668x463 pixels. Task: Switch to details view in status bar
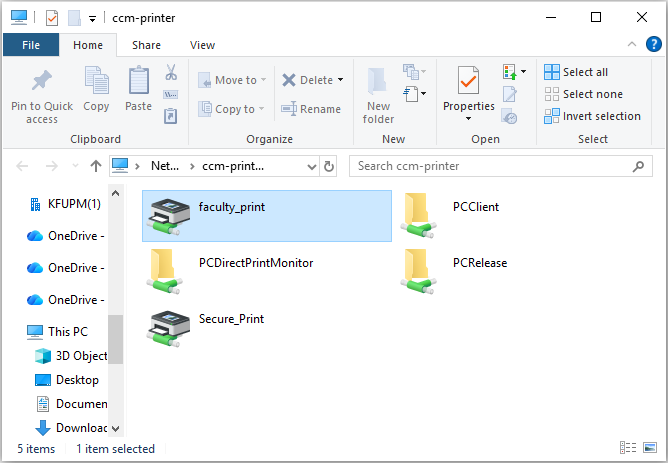point(628,449)
